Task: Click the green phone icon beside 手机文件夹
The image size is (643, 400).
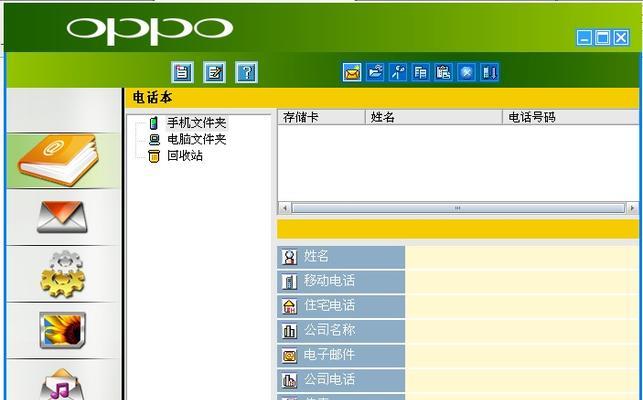Action: (x=154, y=123)
